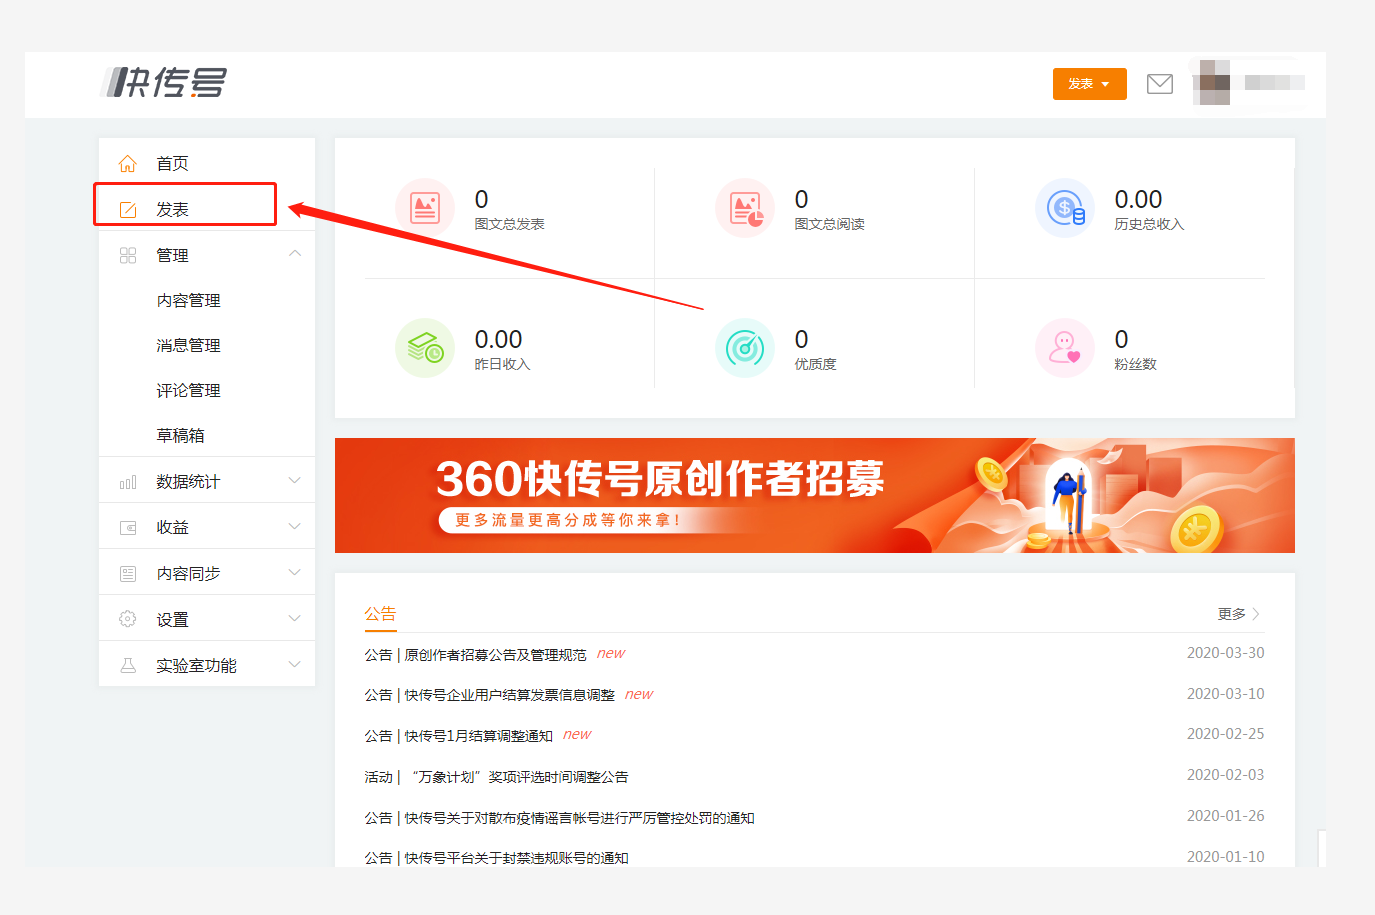Click the 历史总收入 coin icon

tap(1065, 208)
